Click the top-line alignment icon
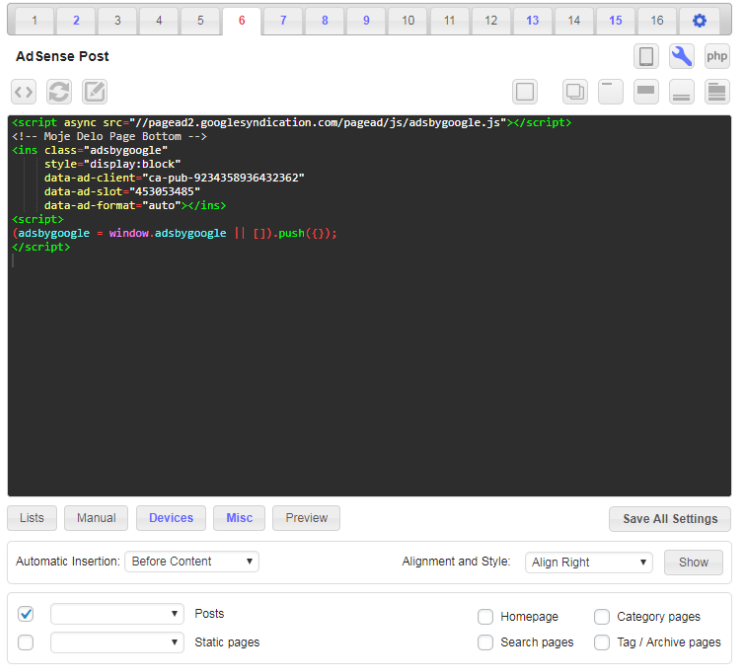The height and width of the screenshot is (665, 736). [611, 92]
